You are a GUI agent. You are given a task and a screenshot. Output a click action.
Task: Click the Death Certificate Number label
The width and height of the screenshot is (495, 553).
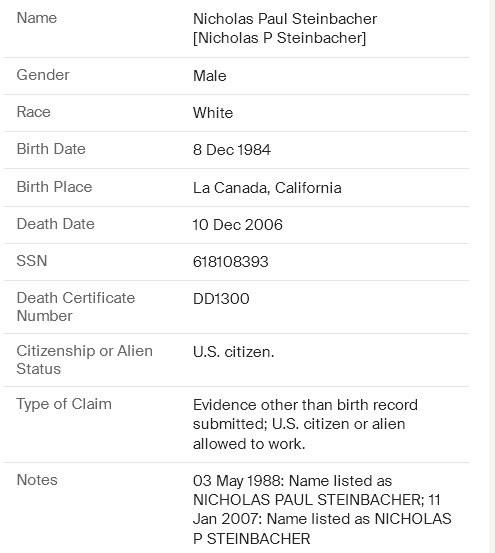coord(76,307)
